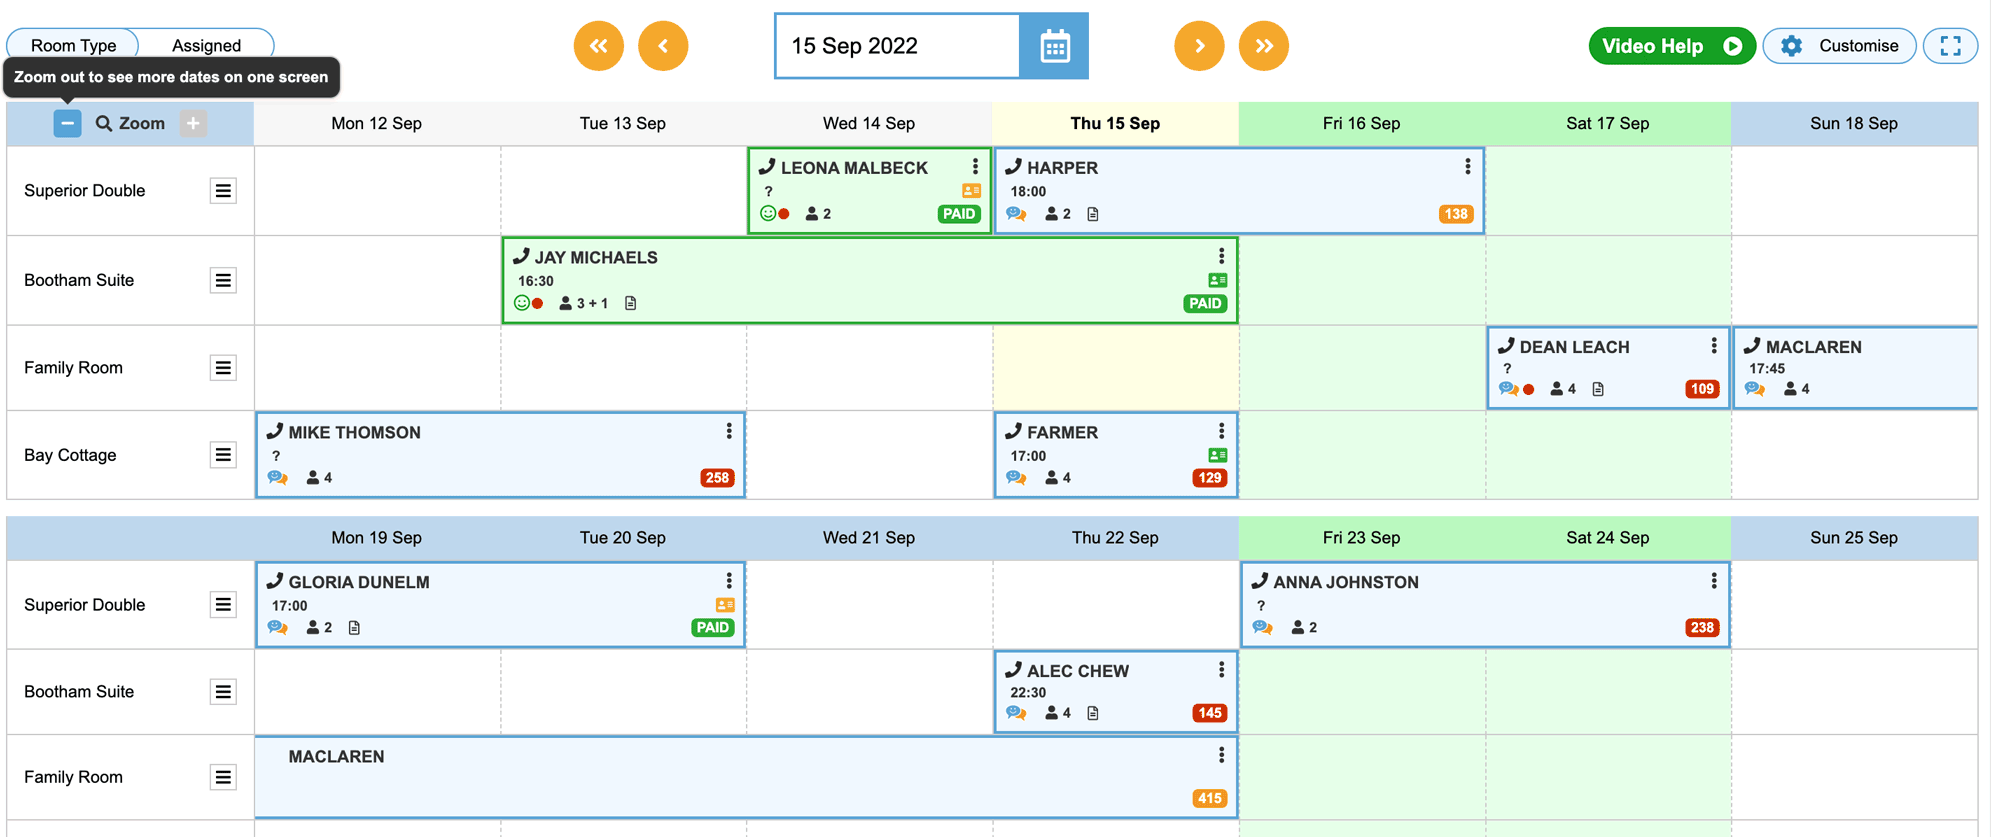Open the calendar date picker

[1054, 46]
